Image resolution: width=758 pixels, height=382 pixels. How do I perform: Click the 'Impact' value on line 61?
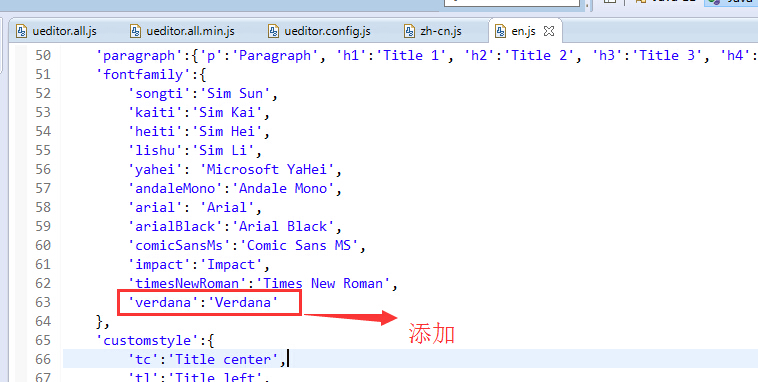tap(231, 264)
